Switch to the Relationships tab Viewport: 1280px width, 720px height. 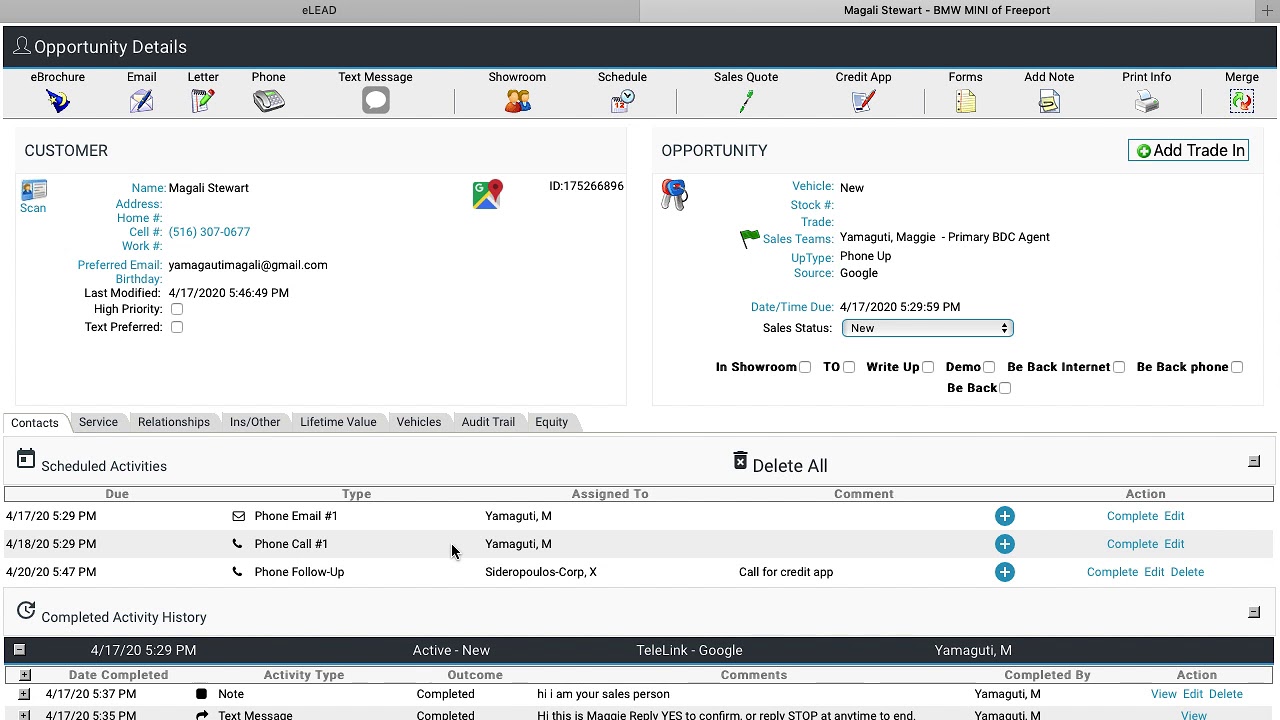pyautogui.click(x=174, y=422)
